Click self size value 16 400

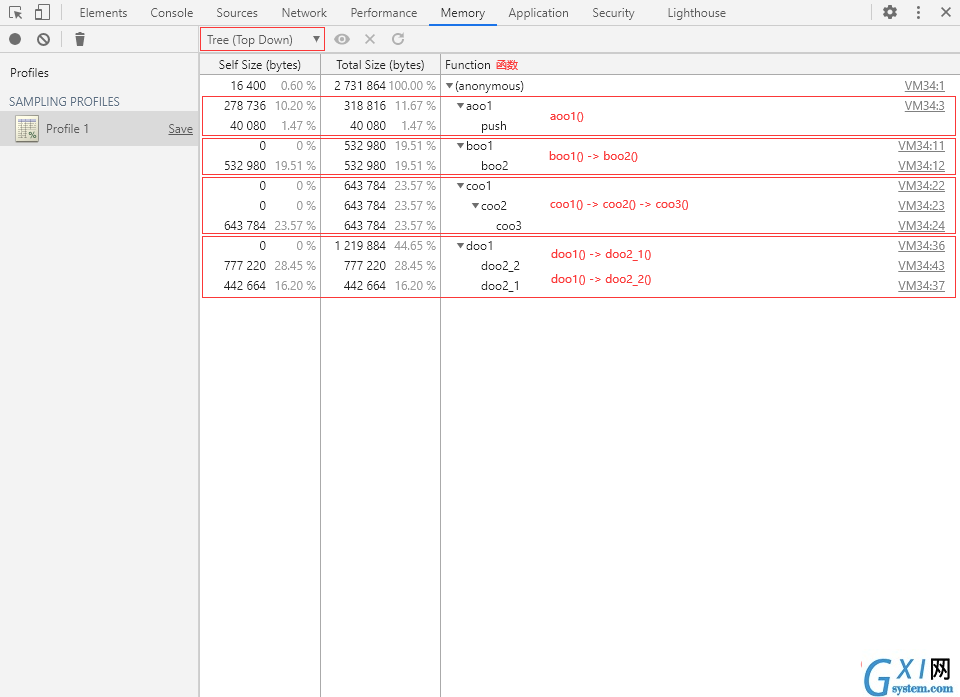[248, 86]
